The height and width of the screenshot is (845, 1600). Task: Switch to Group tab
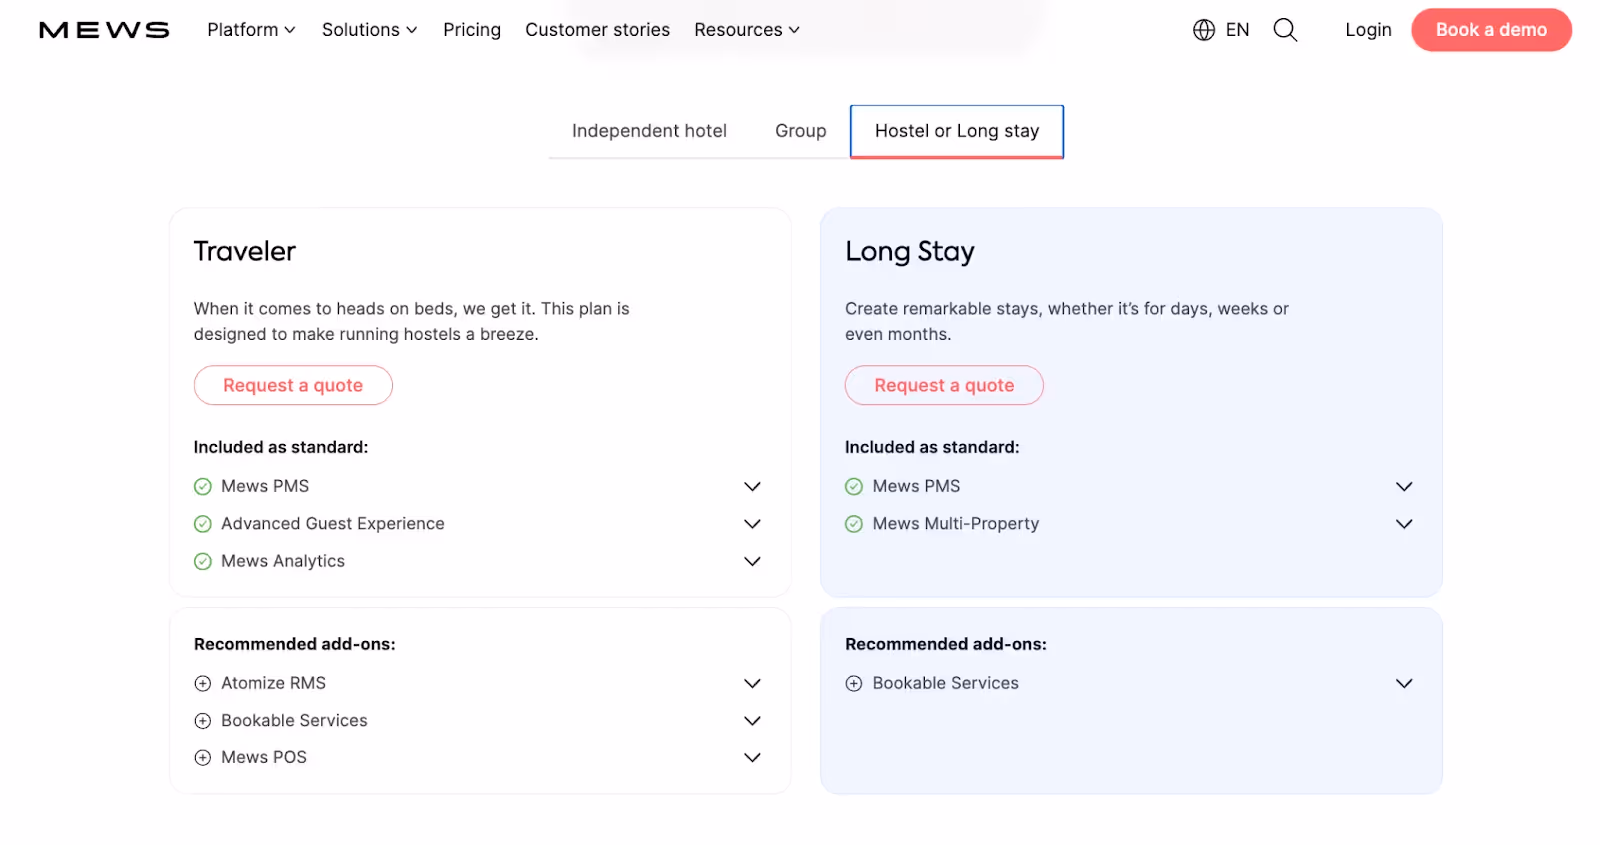[x=801, y=131]
